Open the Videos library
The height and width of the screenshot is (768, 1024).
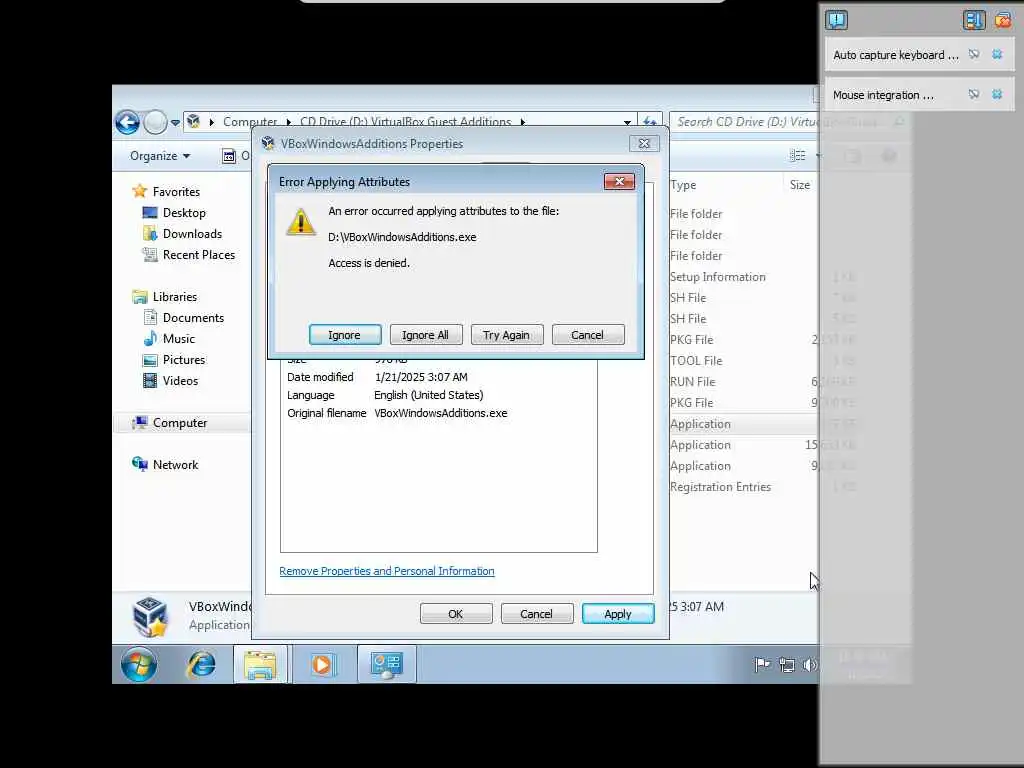180,381
